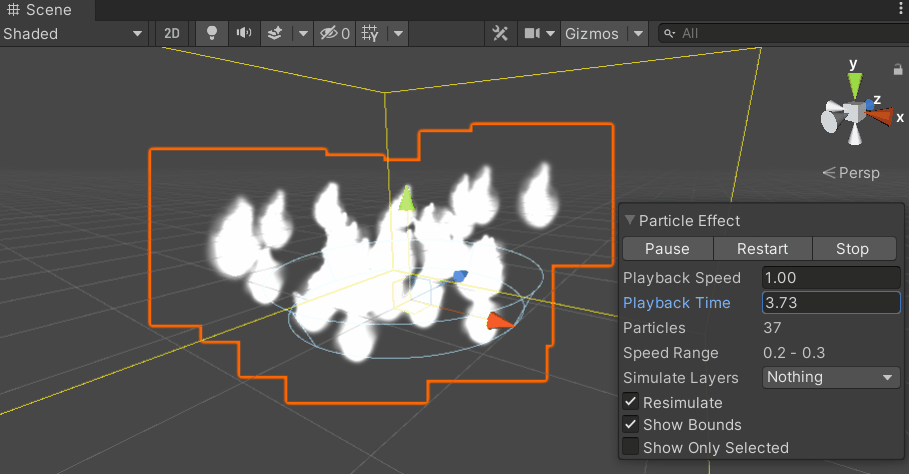The width and height of the screenshot is (909, 474).
Task: Uncheck the Resimulate checkbox
Action: click(631, 402)
